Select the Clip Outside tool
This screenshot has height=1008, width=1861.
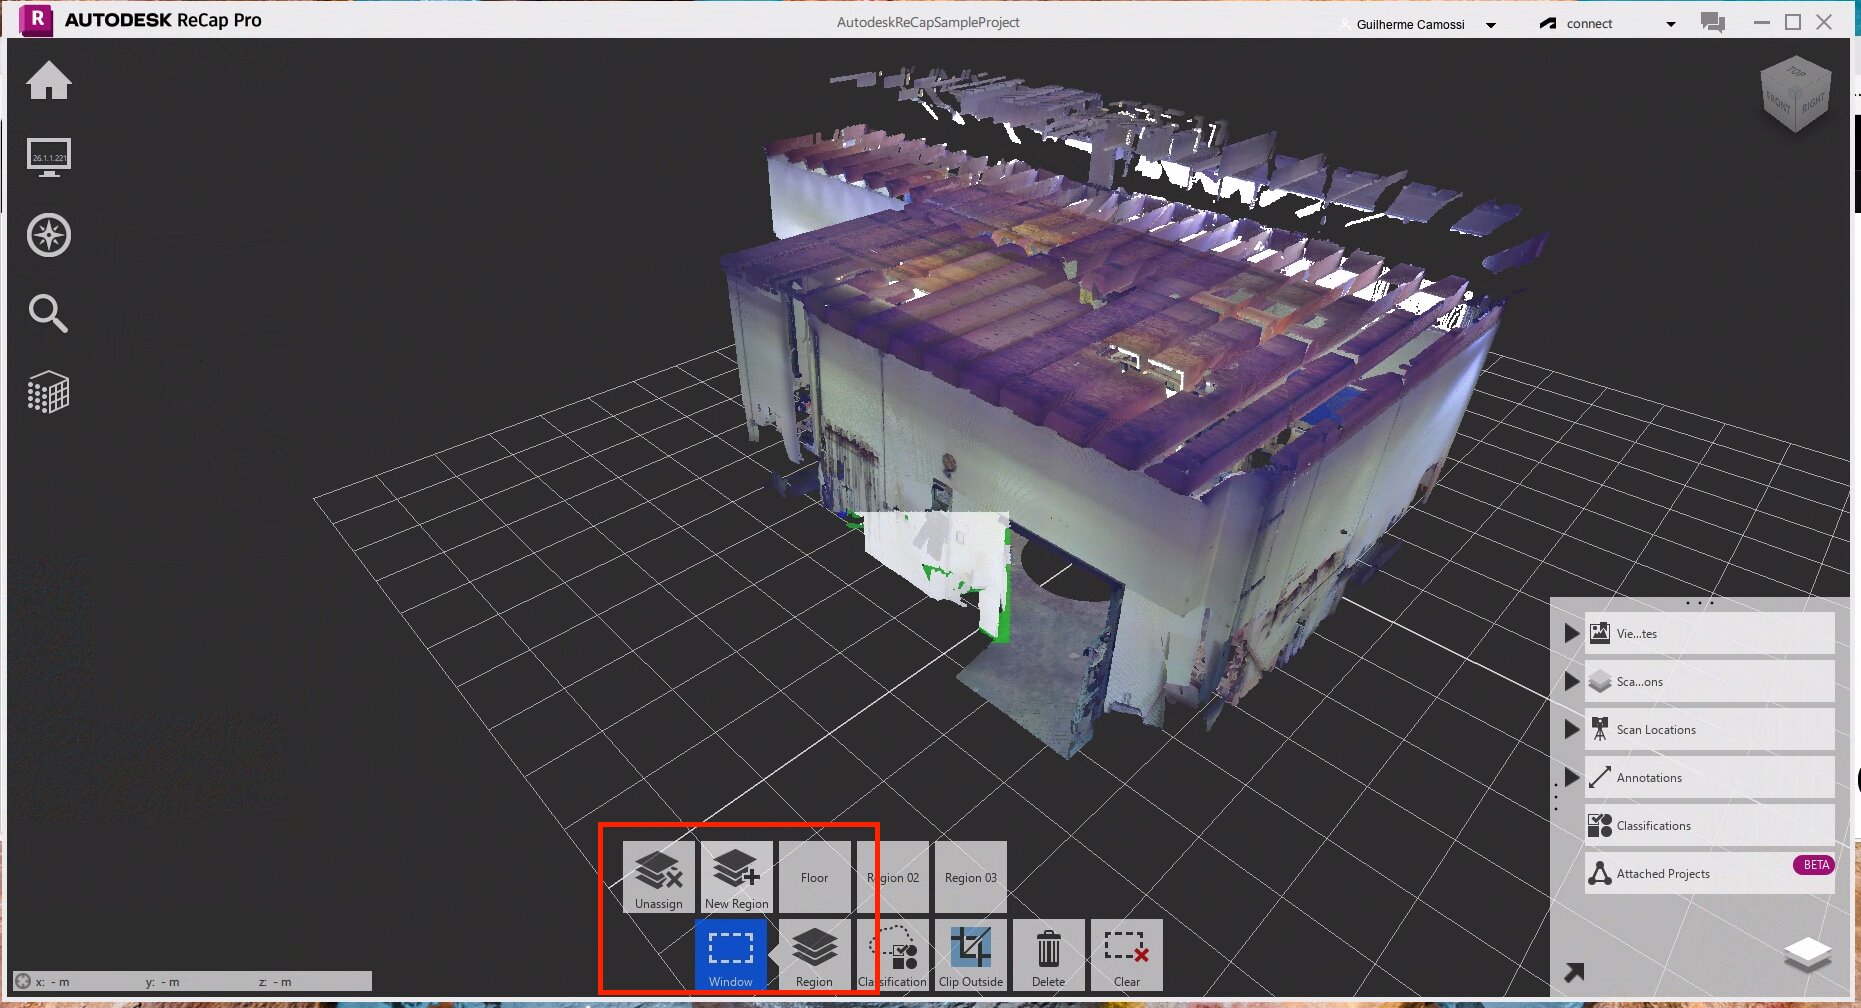pos(970,955)
